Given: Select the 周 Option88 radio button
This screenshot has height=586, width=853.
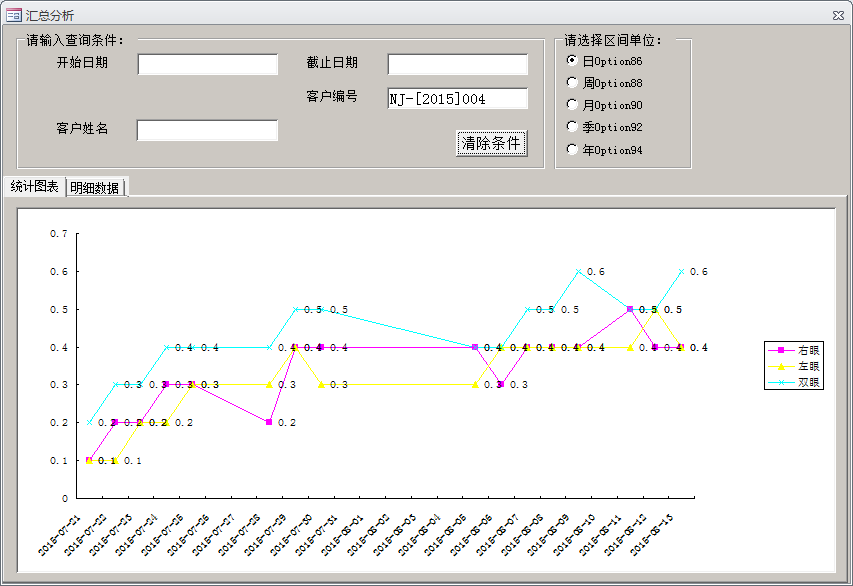Looking at the screenshot, I should [x=572, y=83].
